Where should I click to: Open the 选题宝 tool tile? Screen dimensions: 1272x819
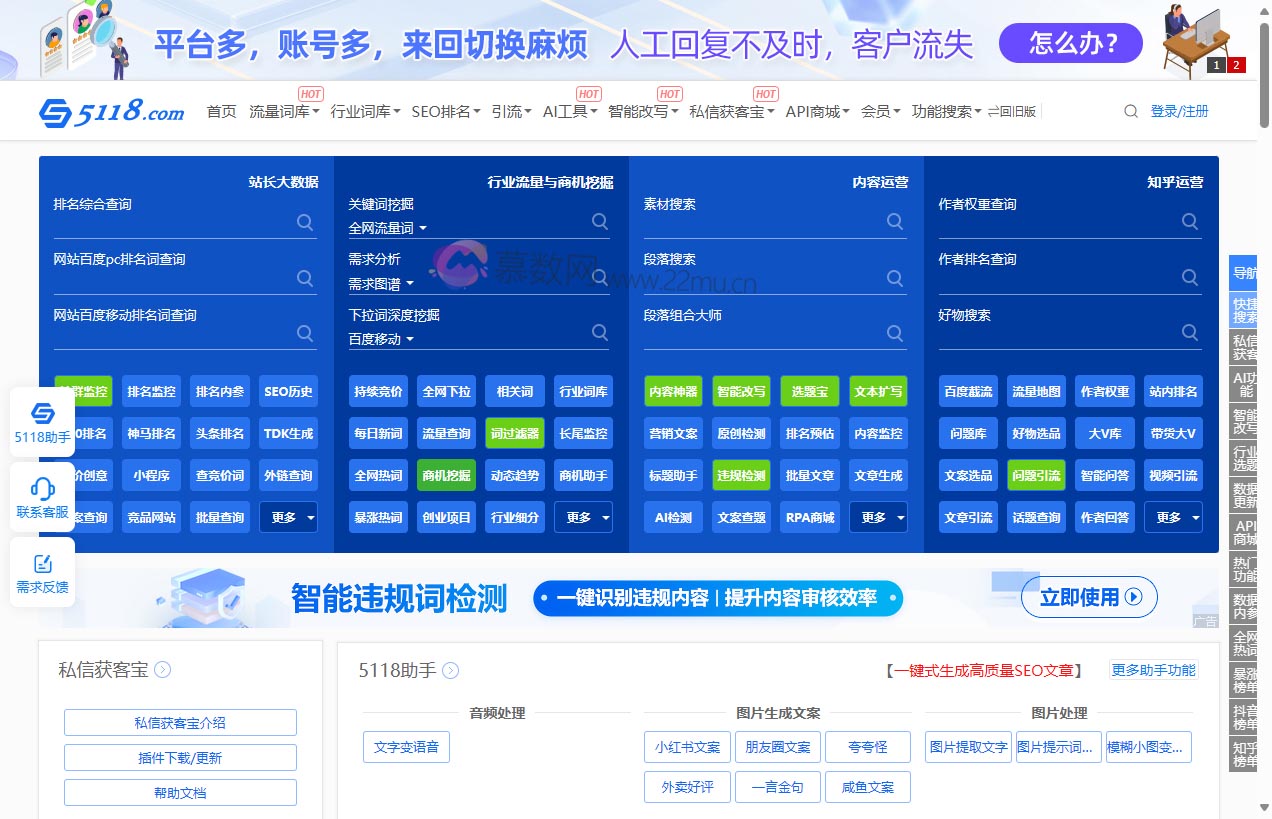click(x=809, y=391)
